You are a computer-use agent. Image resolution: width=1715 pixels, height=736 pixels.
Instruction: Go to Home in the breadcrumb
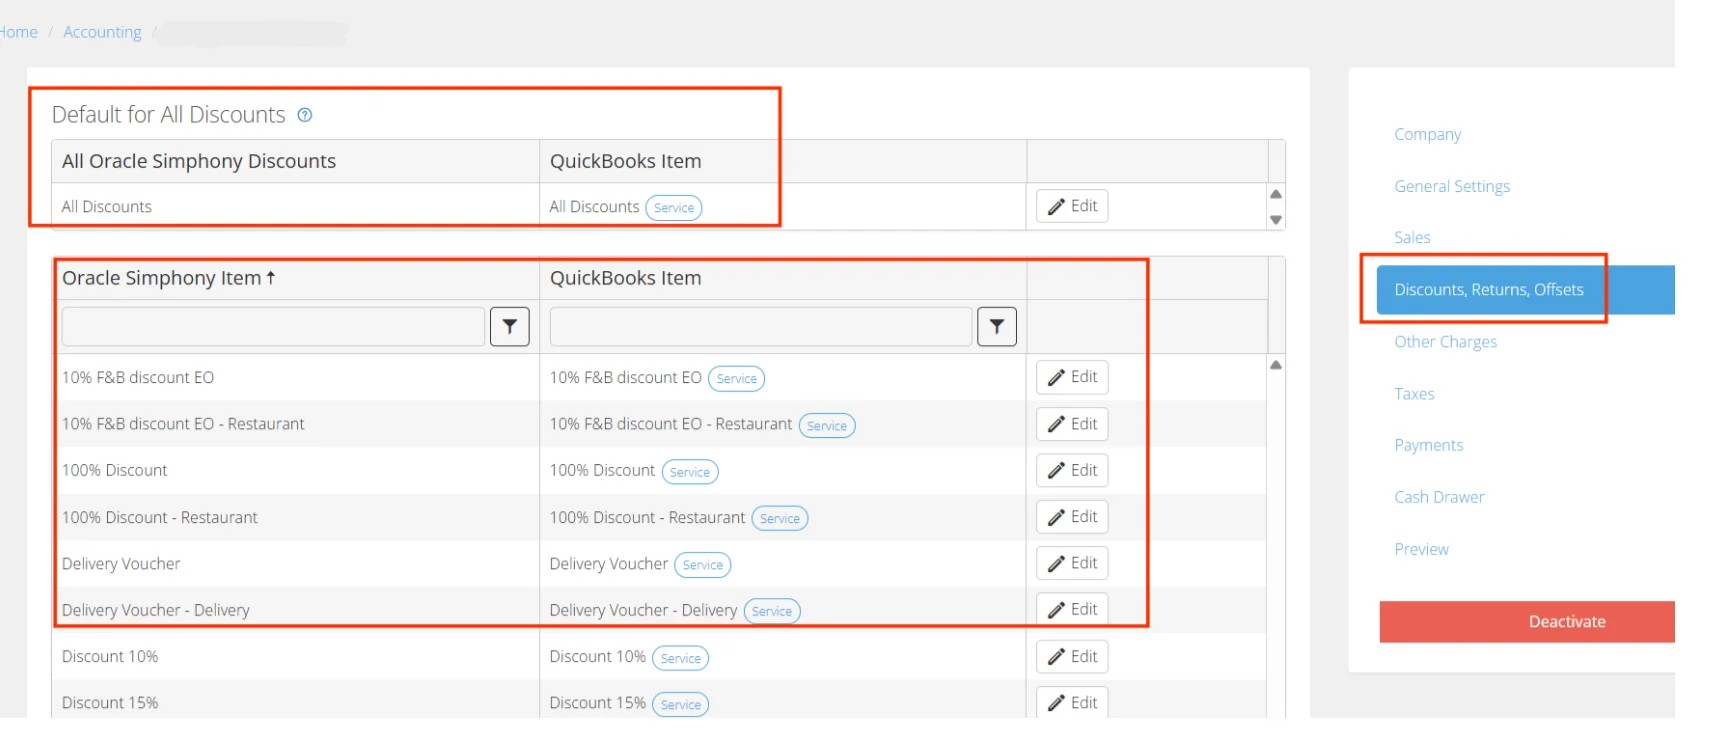click(18, 32)
